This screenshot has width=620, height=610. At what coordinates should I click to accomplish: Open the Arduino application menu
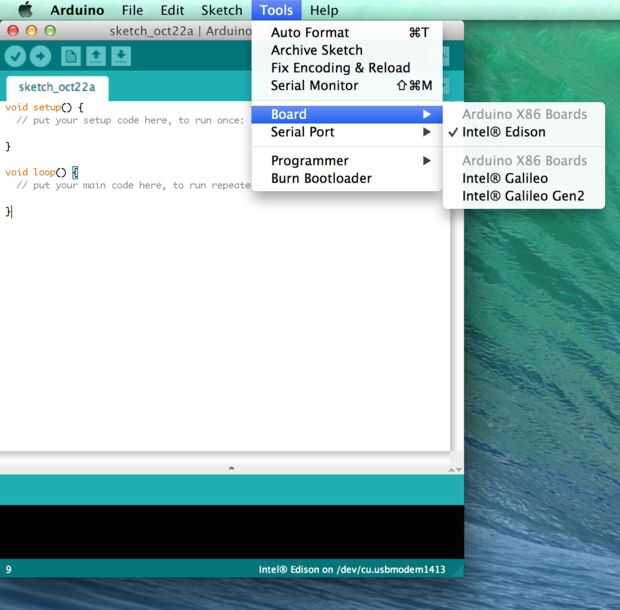77,10
